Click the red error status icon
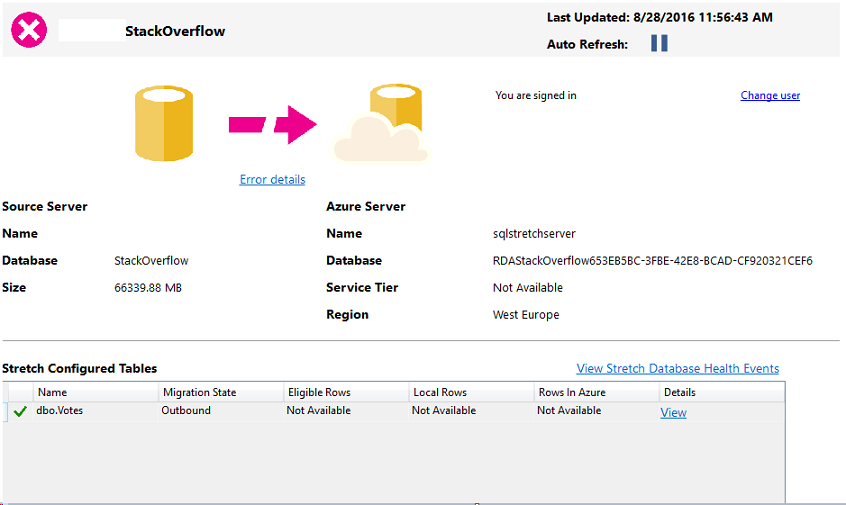 click(29, 30)
